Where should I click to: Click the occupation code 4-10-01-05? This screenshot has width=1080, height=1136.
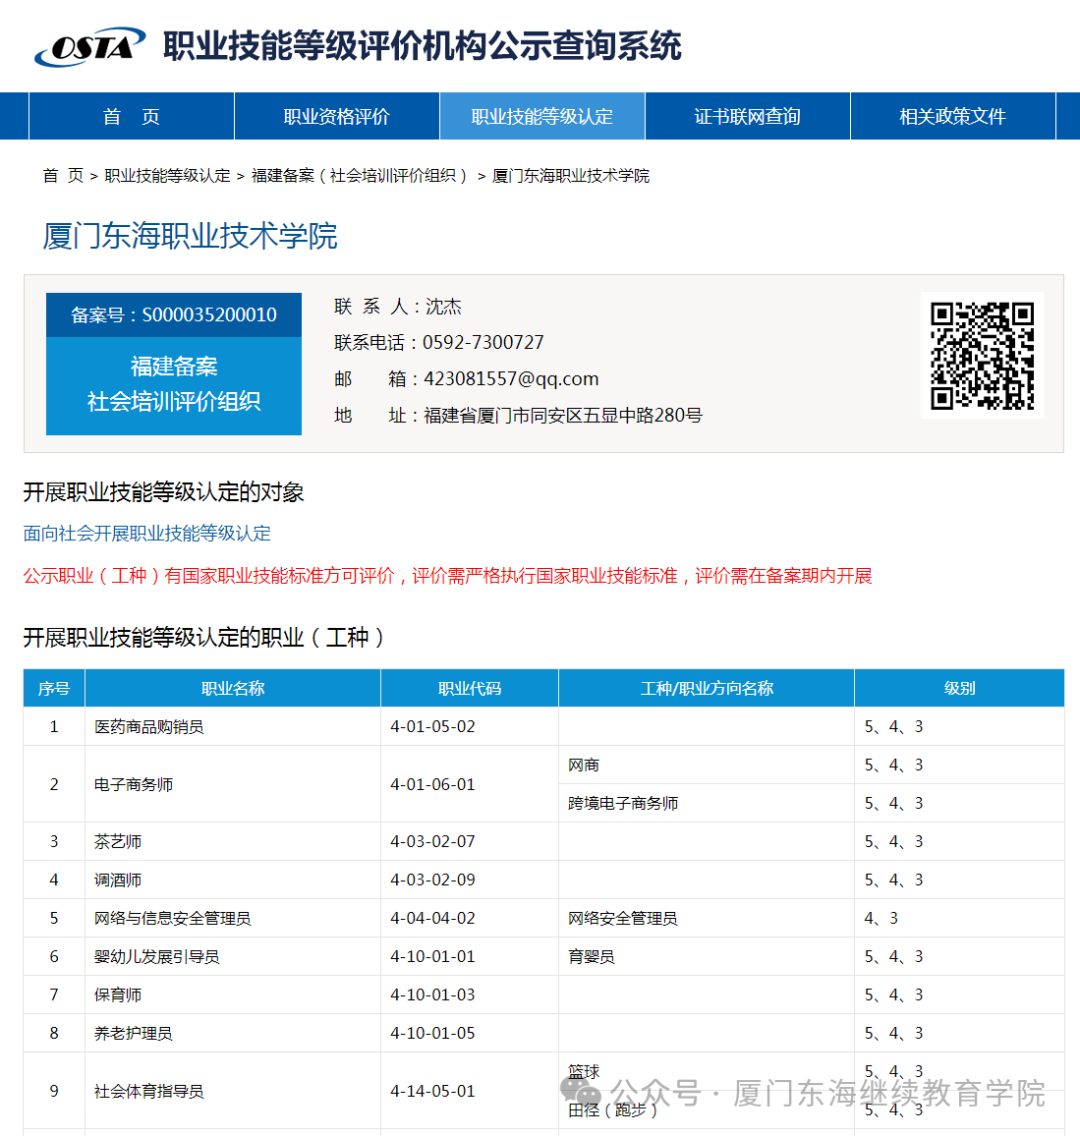(x=432, y=1034)
